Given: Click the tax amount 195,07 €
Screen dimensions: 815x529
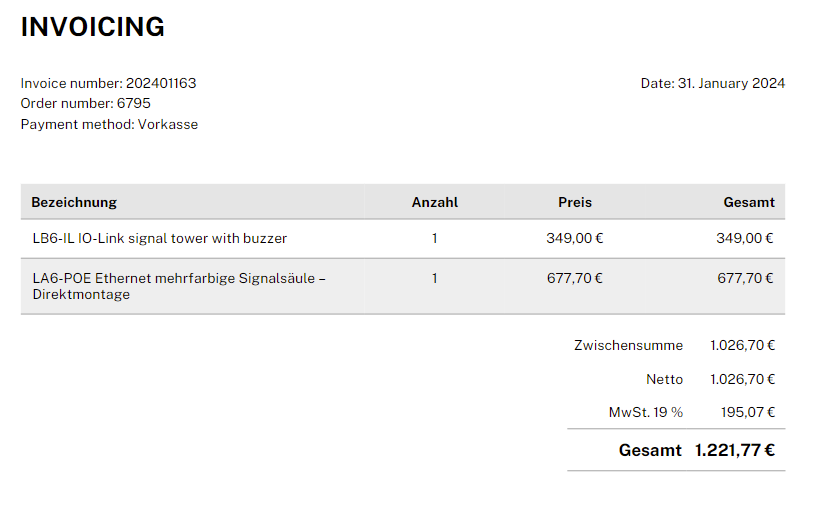Looking at the screenshot, I should pyautogui.click(x=747, y=412).
